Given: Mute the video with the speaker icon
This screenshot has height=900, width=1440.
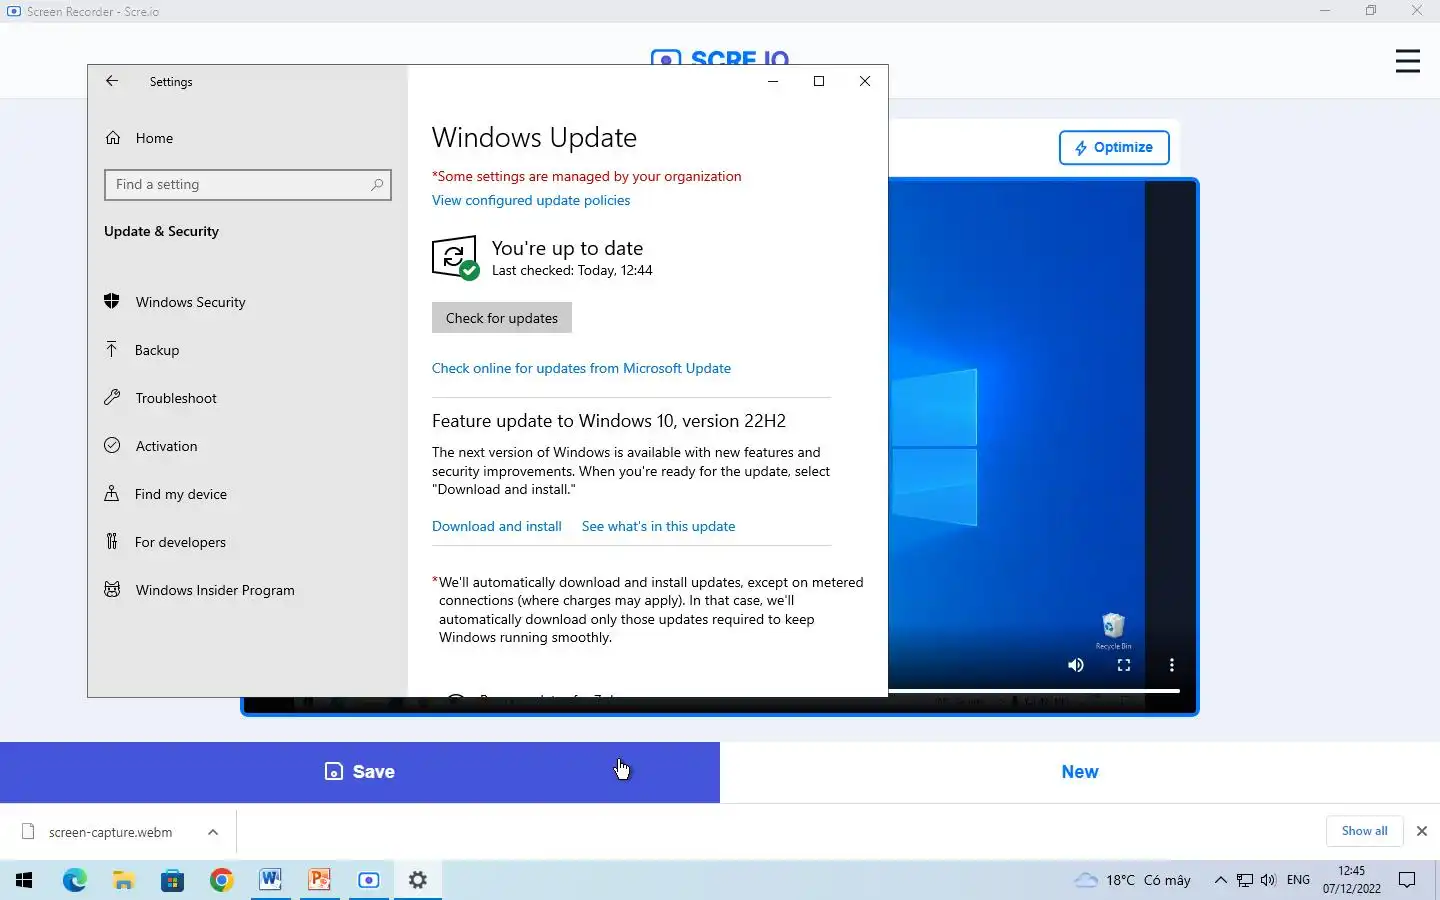Looking at the screenshot, I should click(x=1076, y=665).
